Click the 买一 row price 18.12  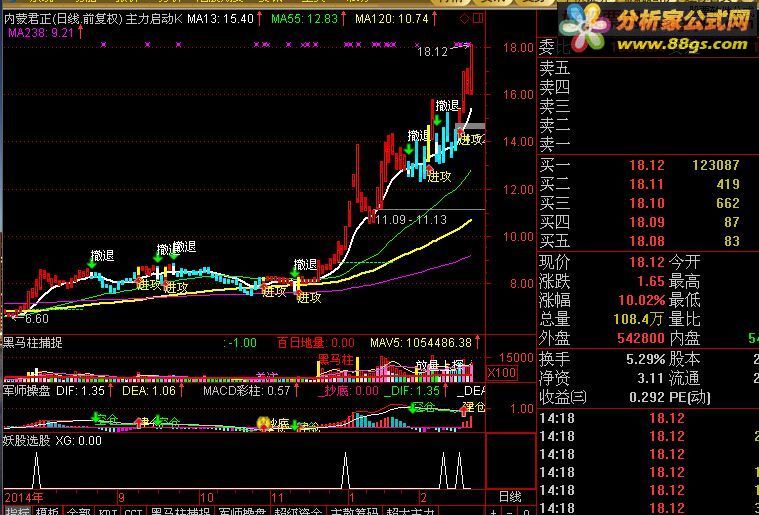tap(647, 166)
